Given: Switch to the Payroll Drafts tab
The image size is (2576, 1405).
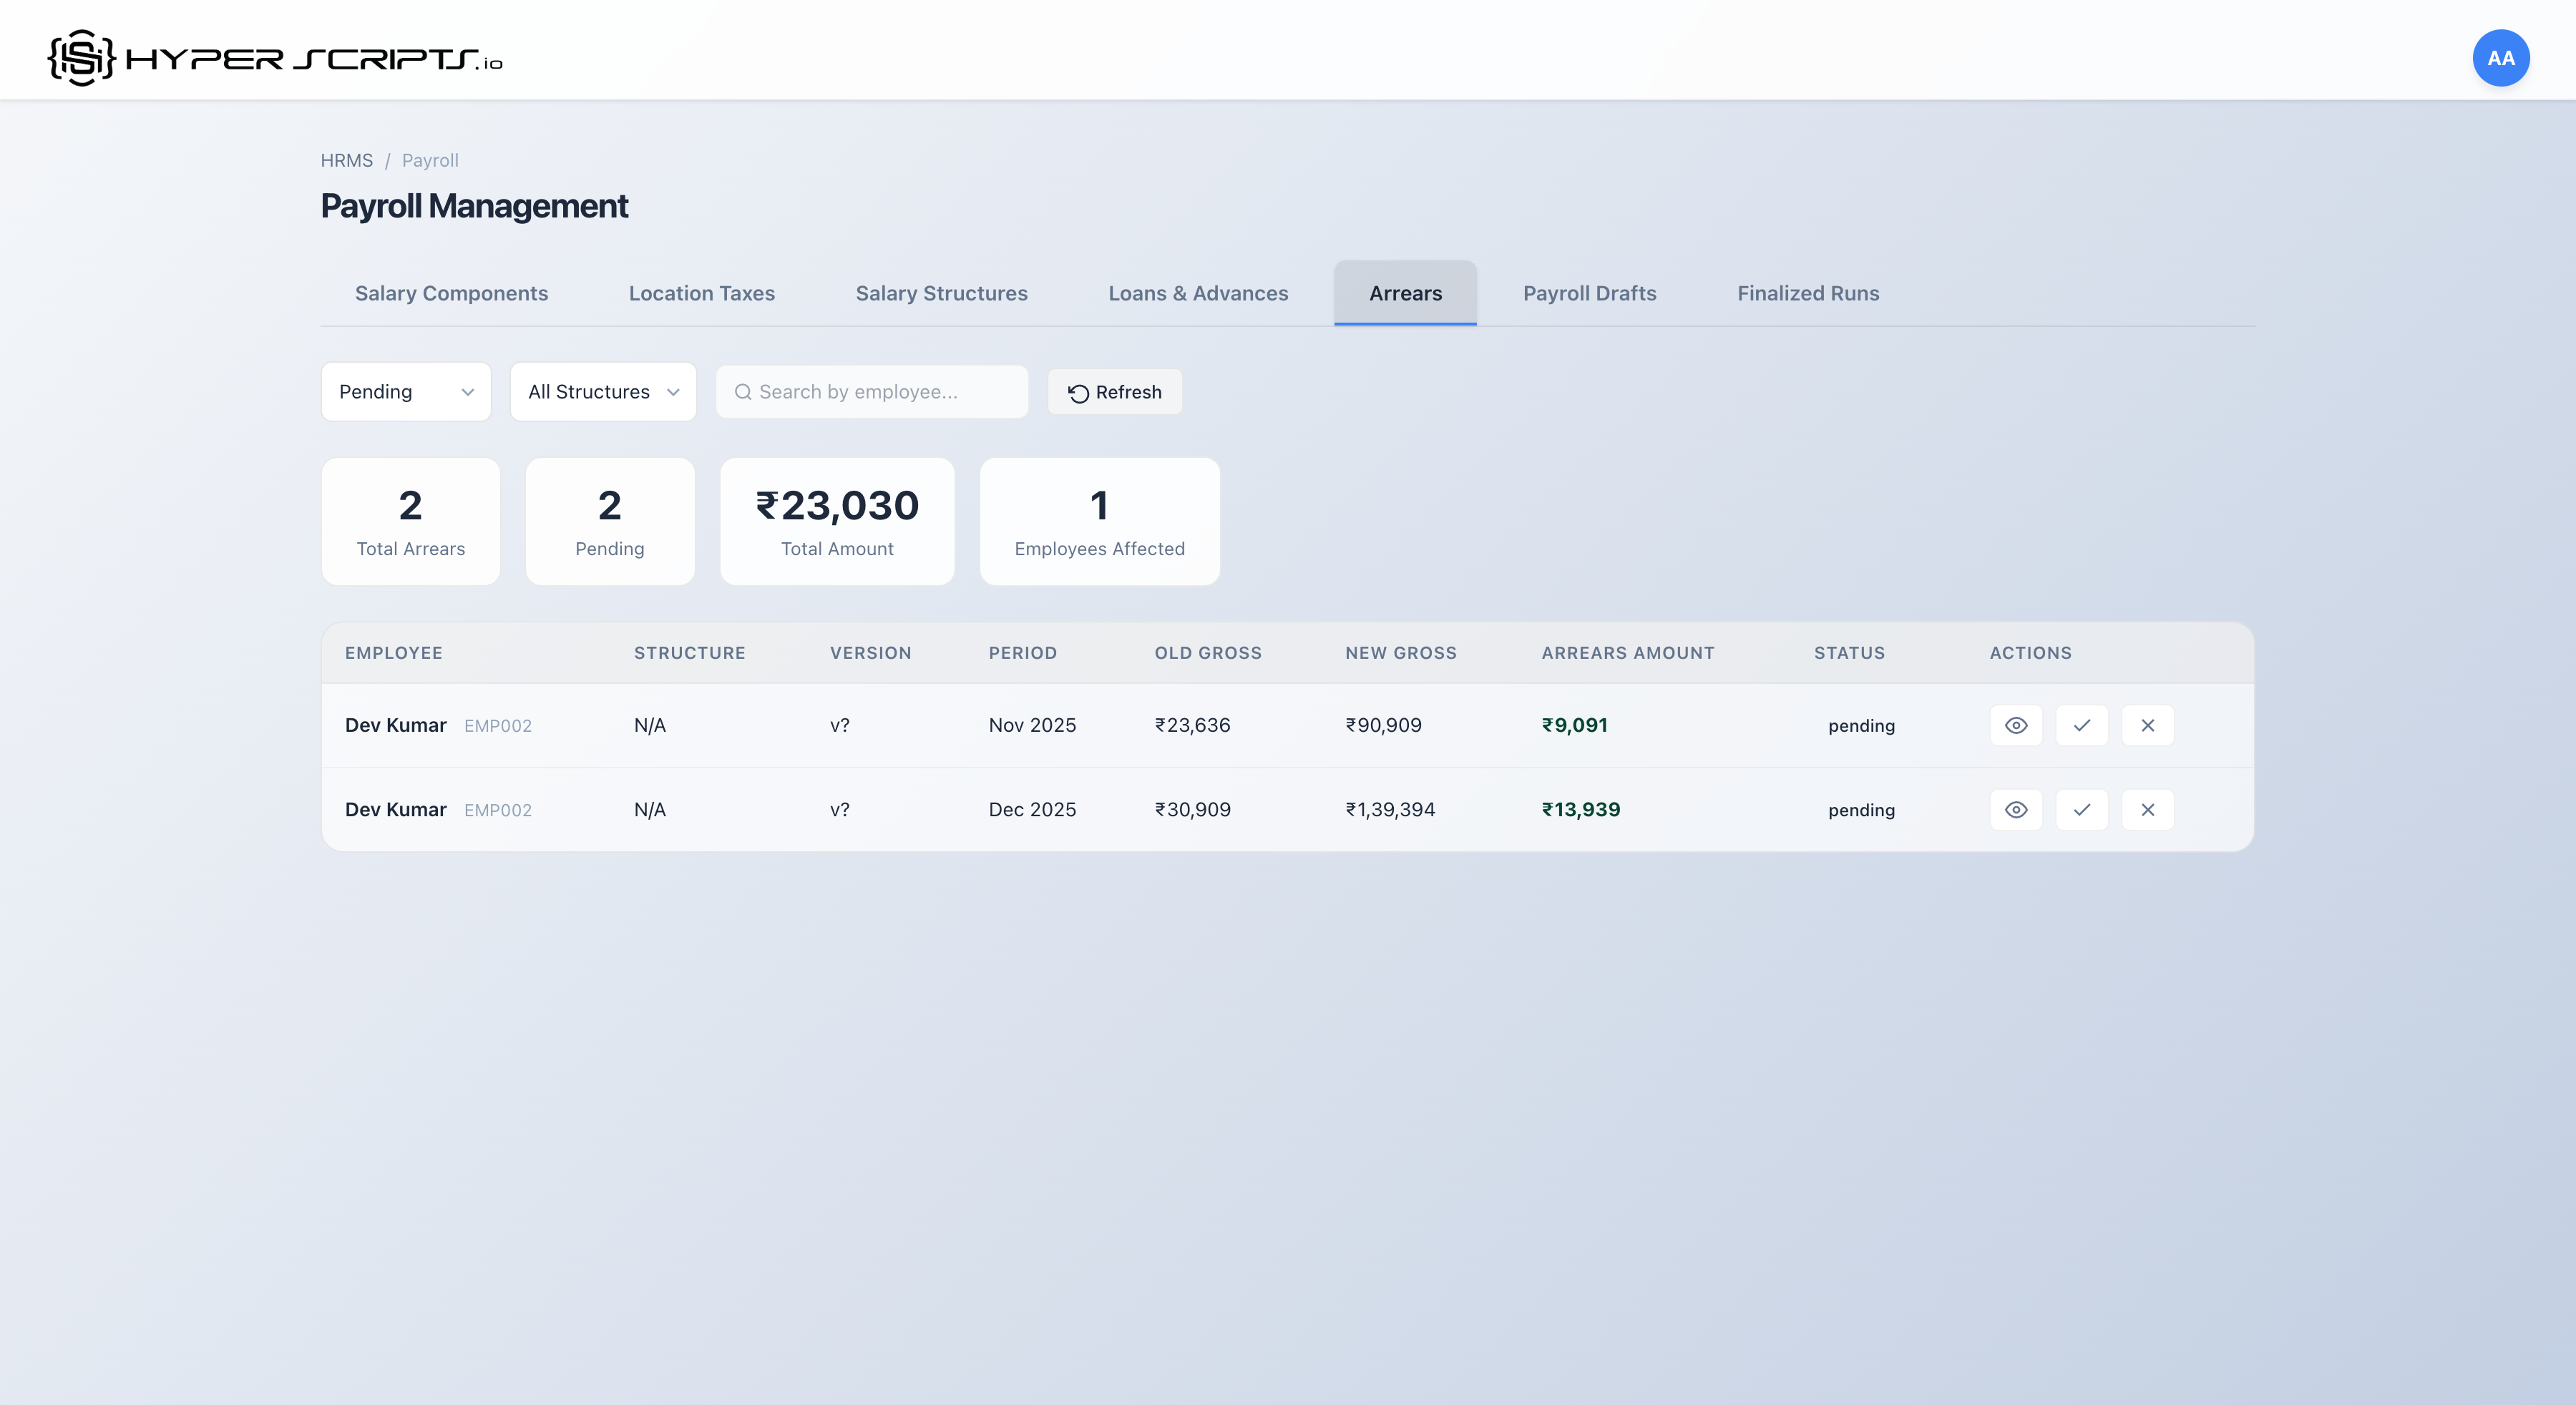Looking at the screenshot, I should point(1589,293).
